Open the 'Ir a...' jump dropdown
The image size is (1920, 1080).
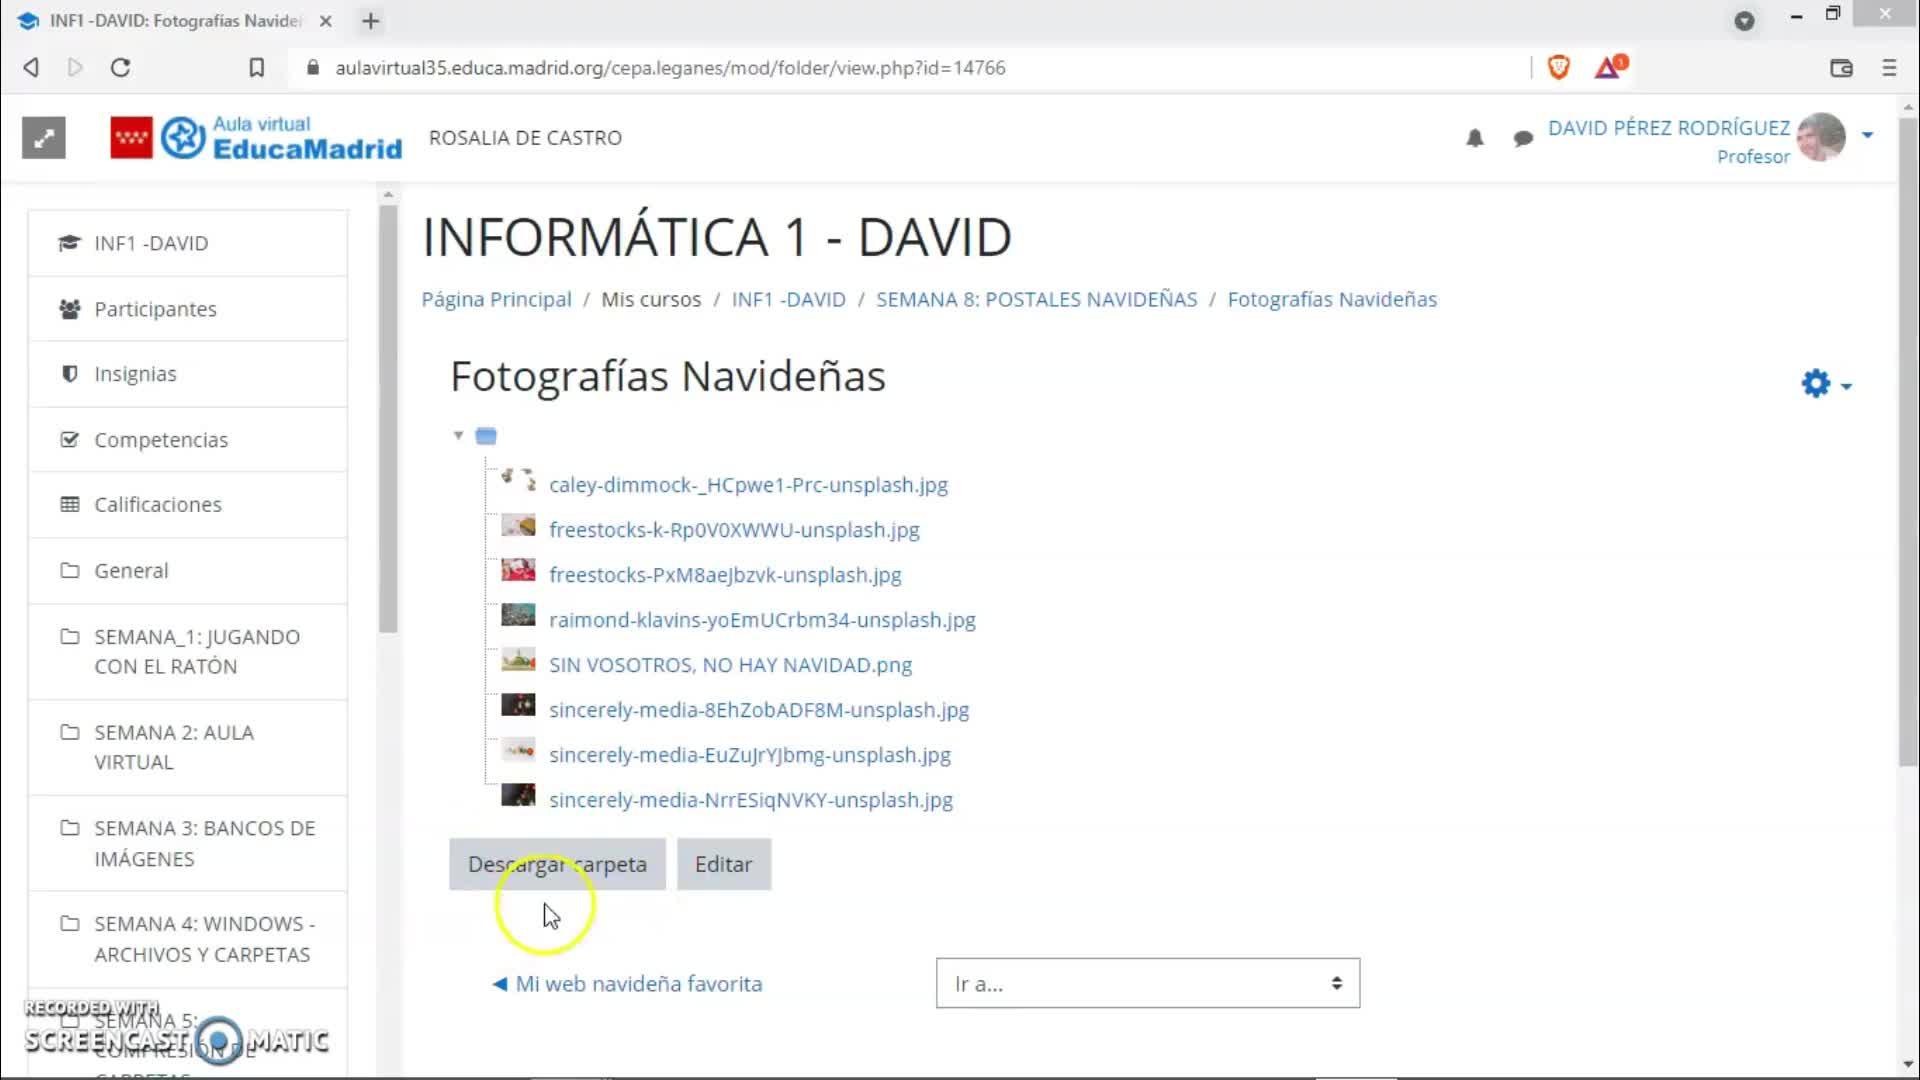[x=1147, y=983]
